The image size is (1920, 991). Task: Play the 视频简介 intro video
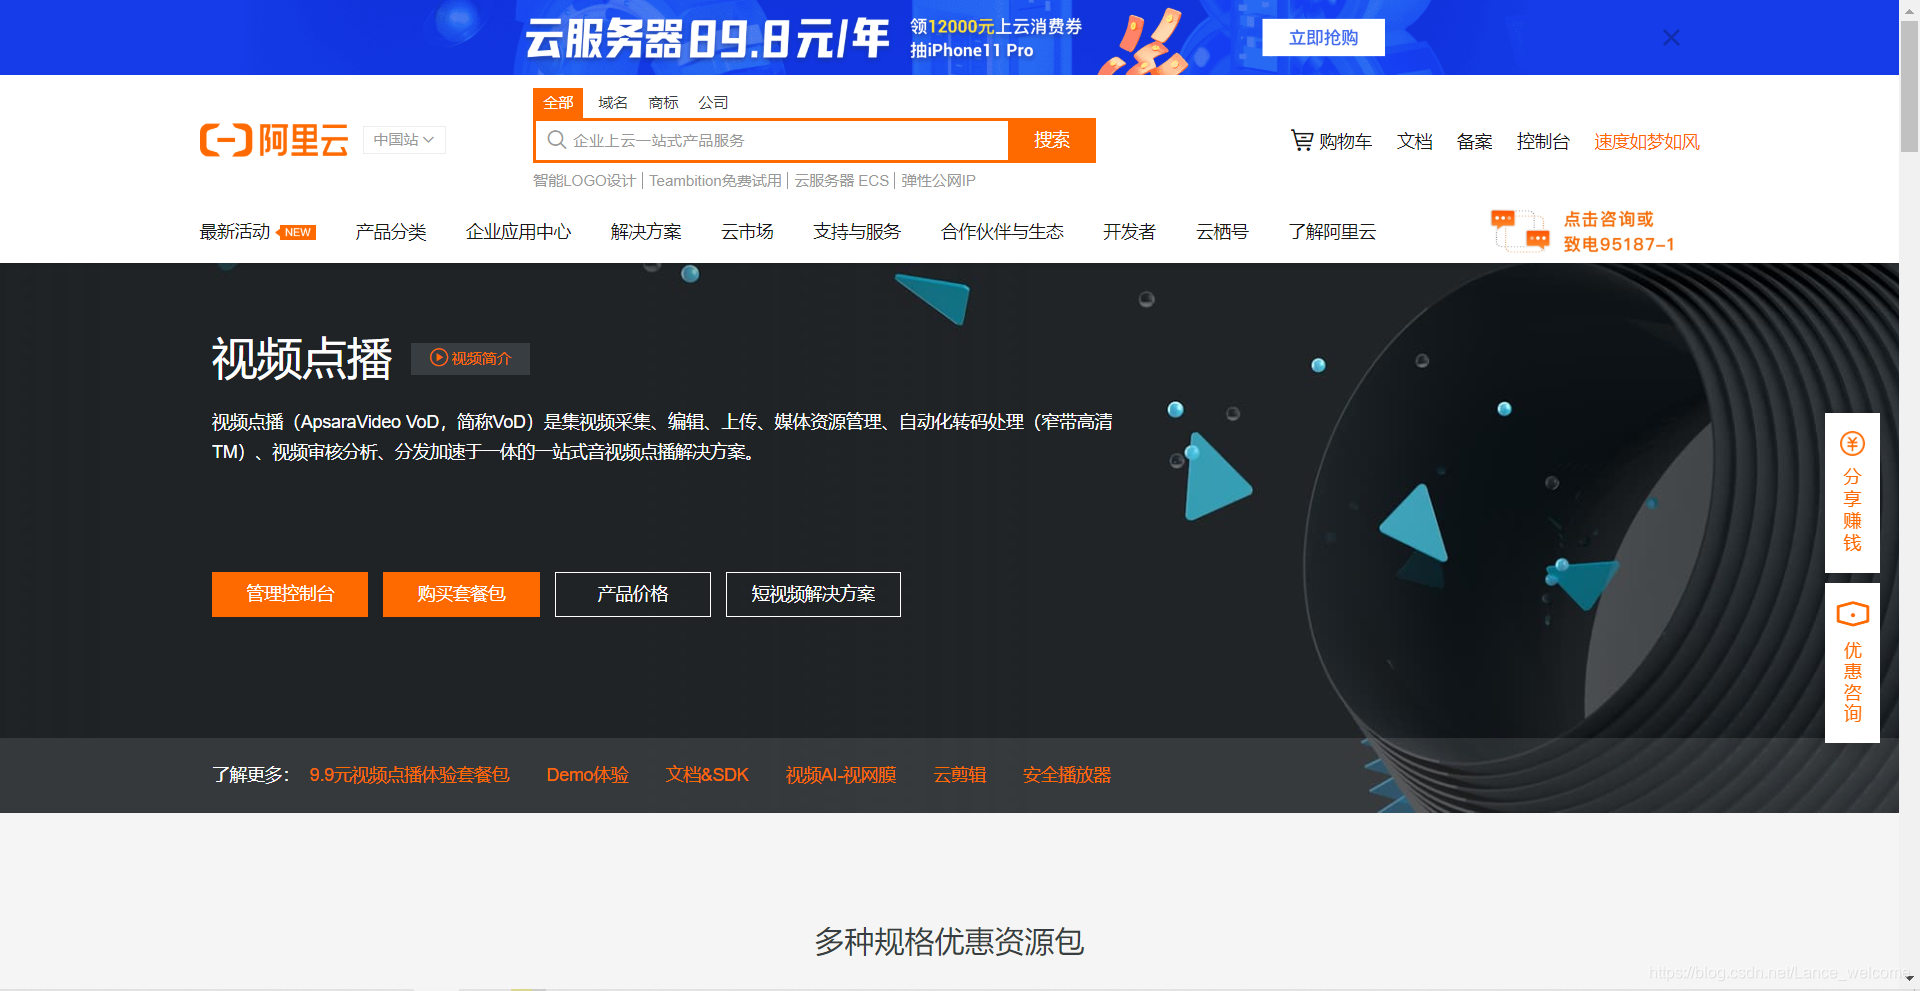click(470, 358)
